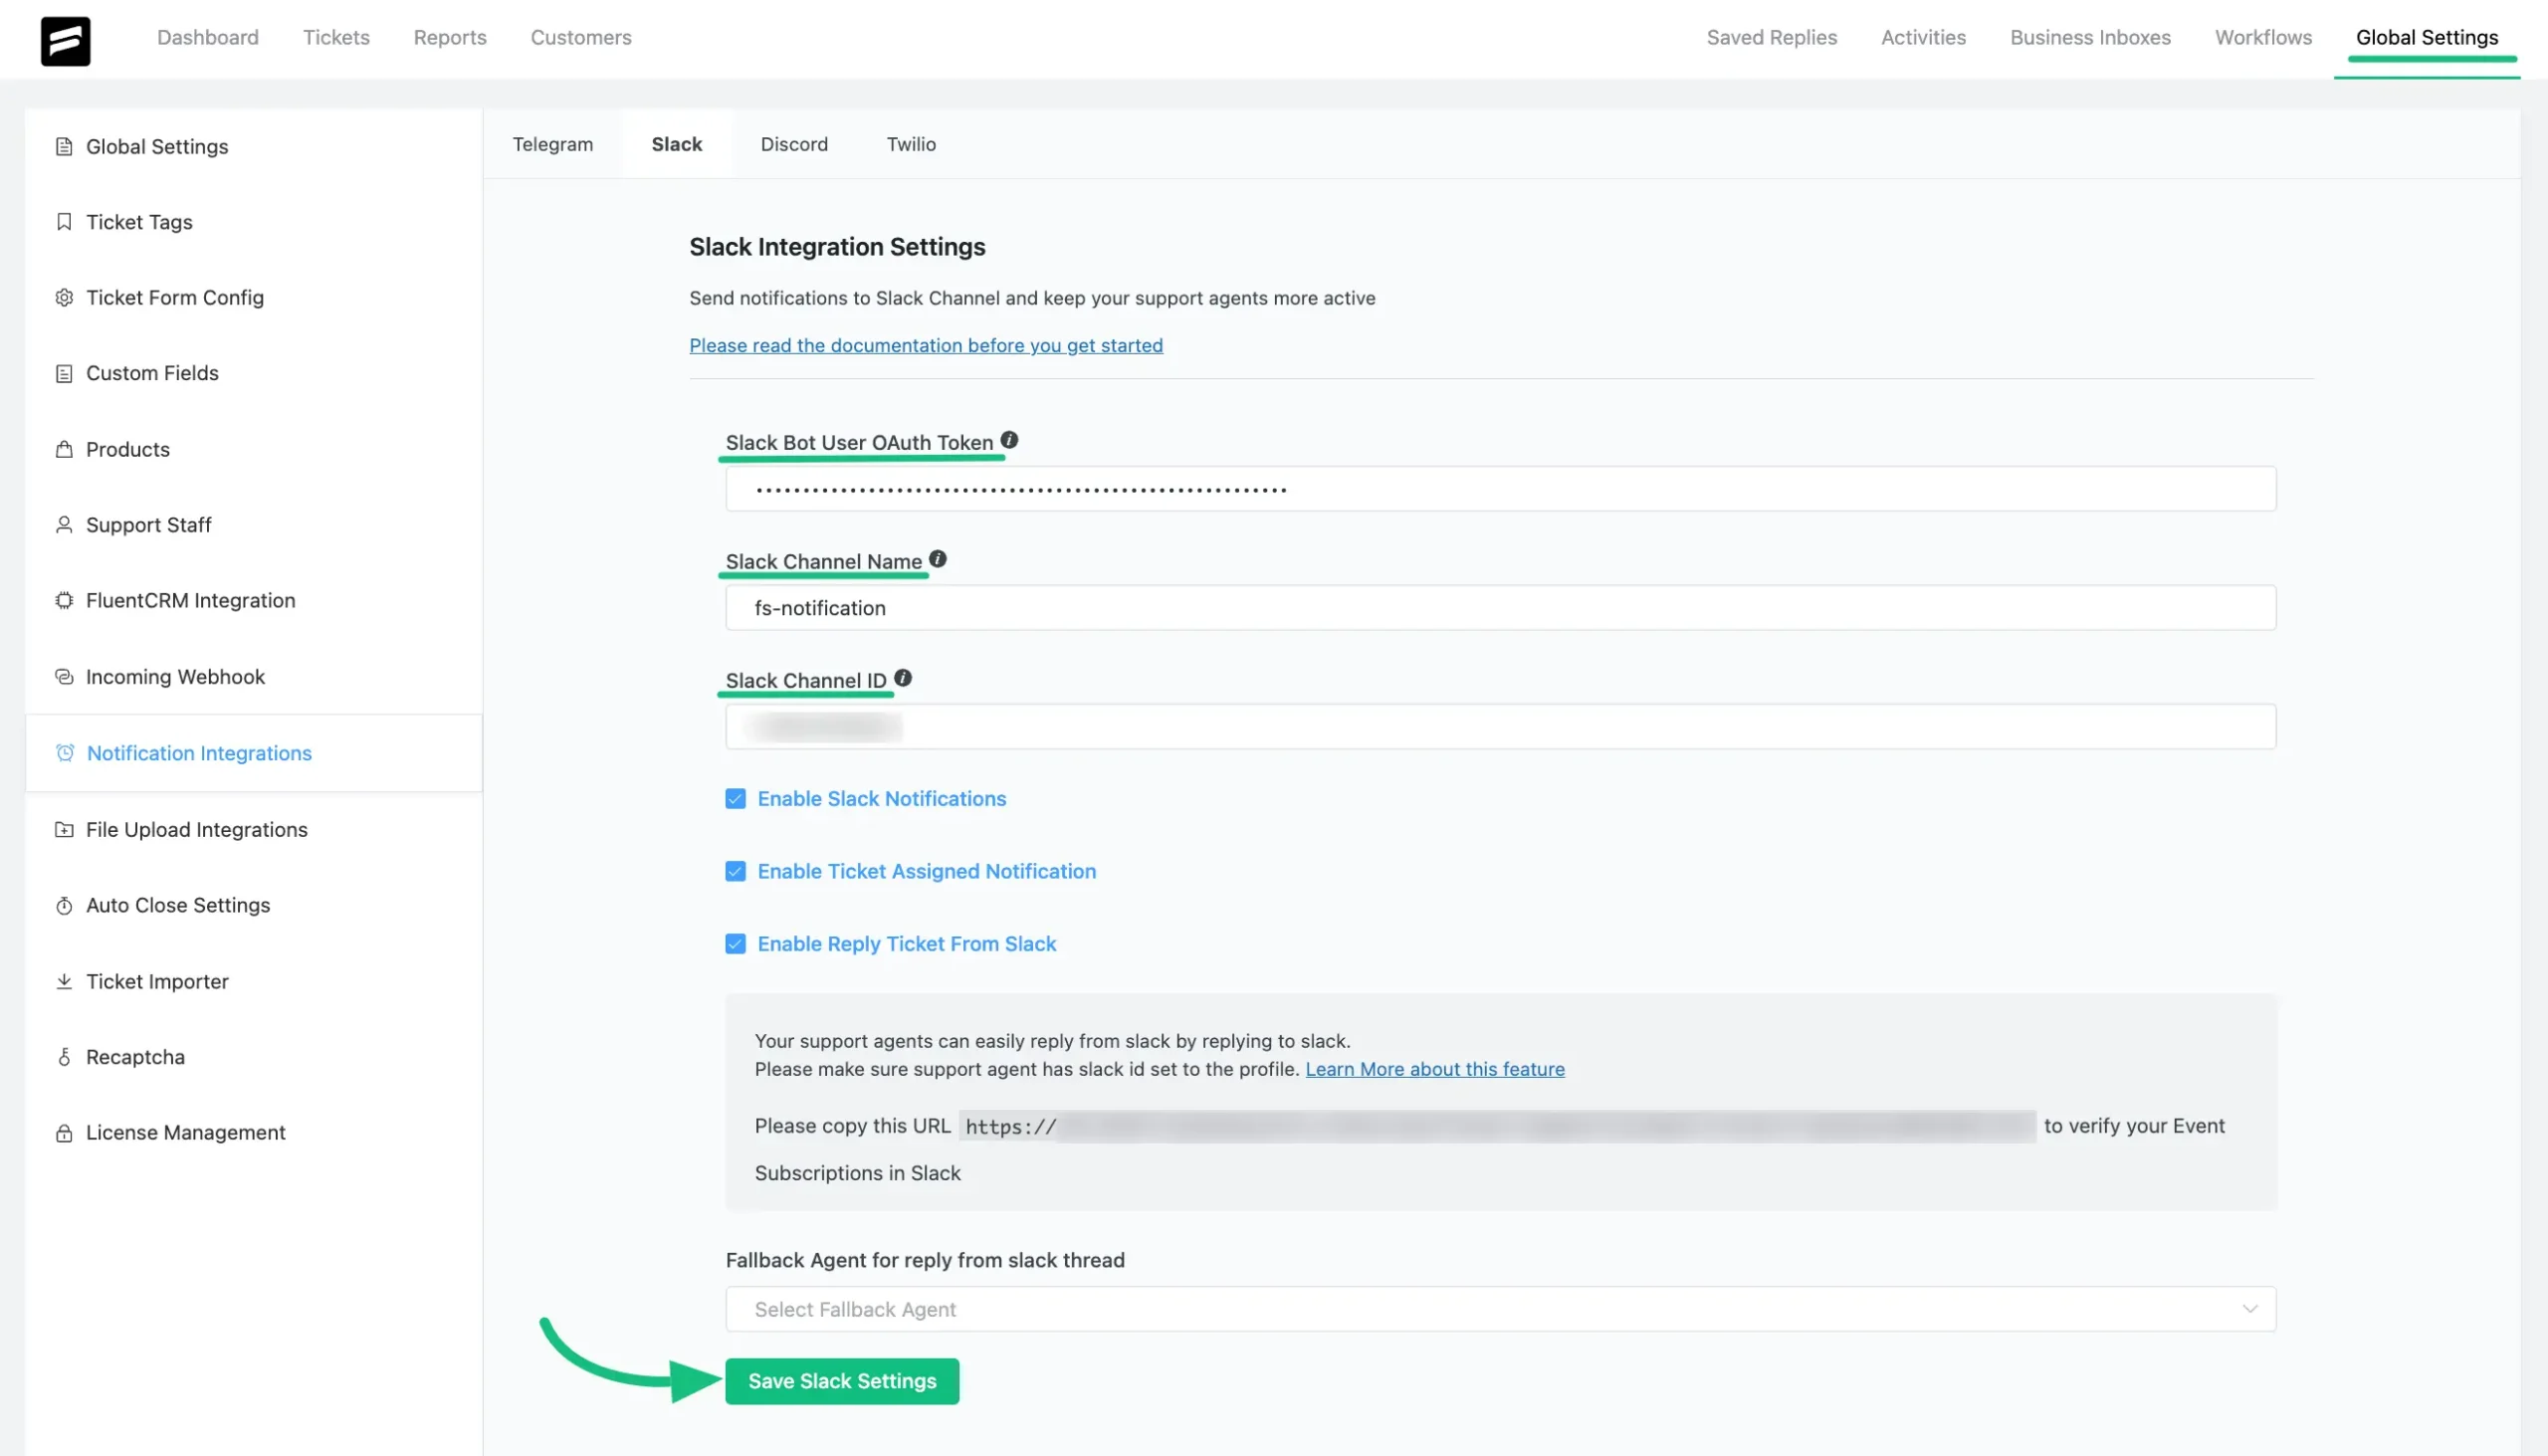
Task: Select Notification Integrations in sidebar
Action: 254,754
